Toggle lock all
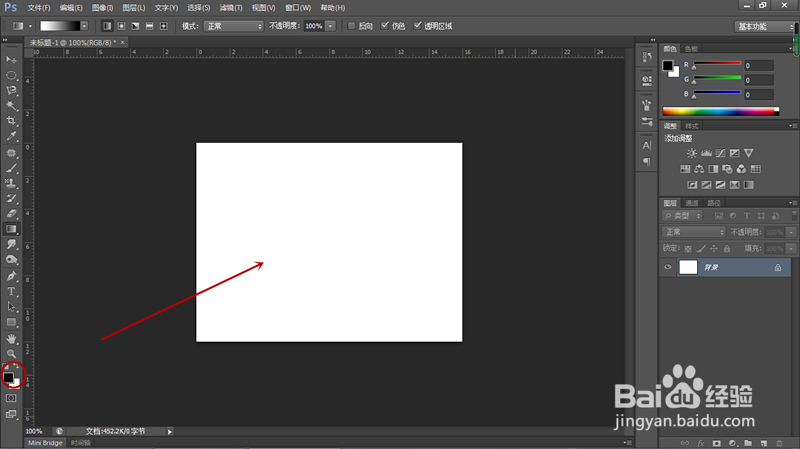This screenshot has height=449, width=800. [x=727, y=249]
